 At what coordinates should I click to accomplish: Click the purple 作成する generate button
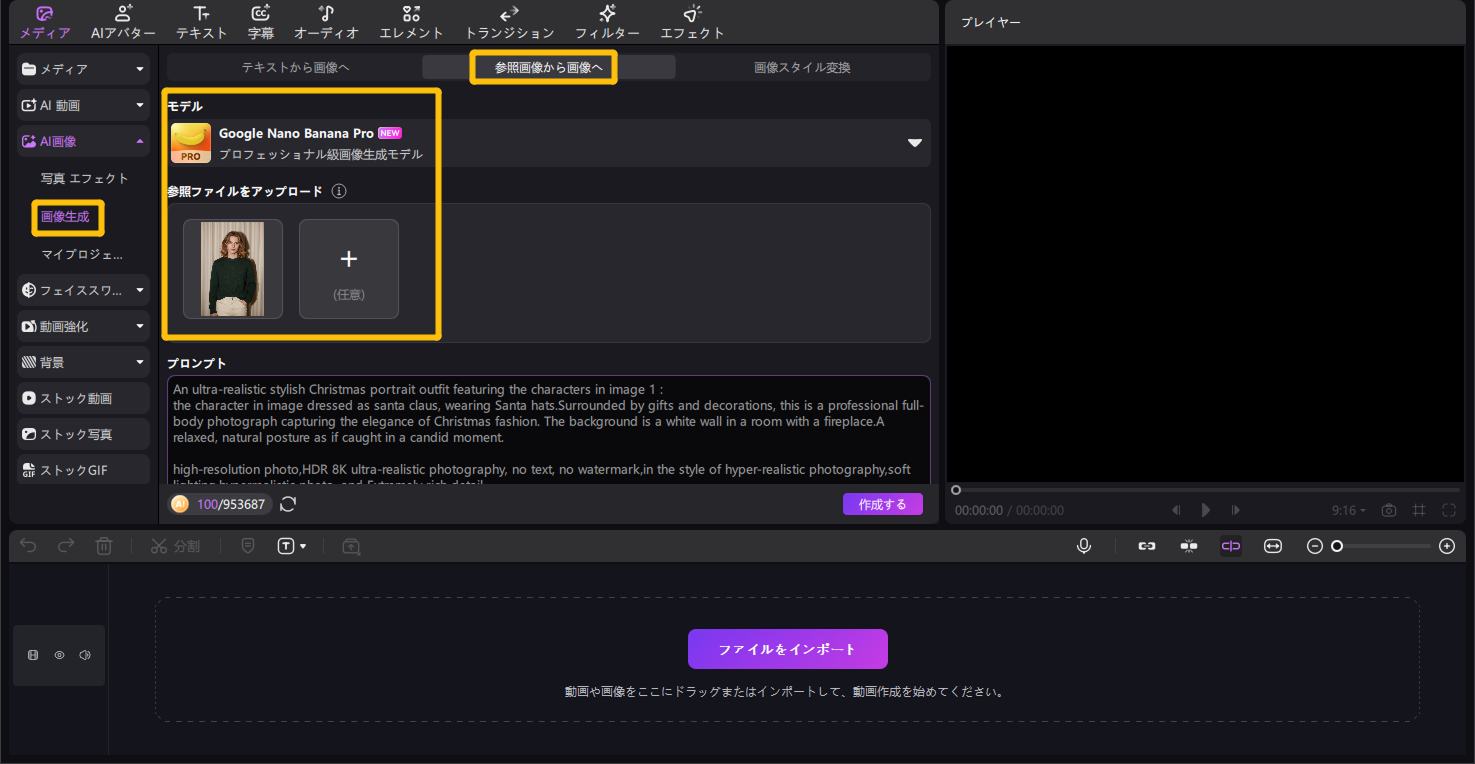point(882,504)
